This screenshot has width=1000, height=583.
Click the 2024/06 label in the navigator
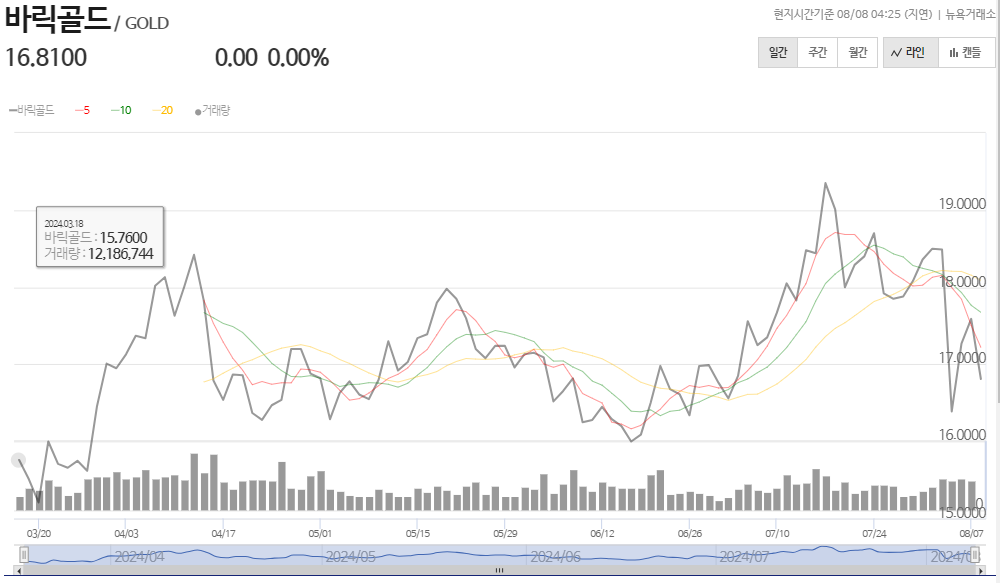[x=555, y=556]
